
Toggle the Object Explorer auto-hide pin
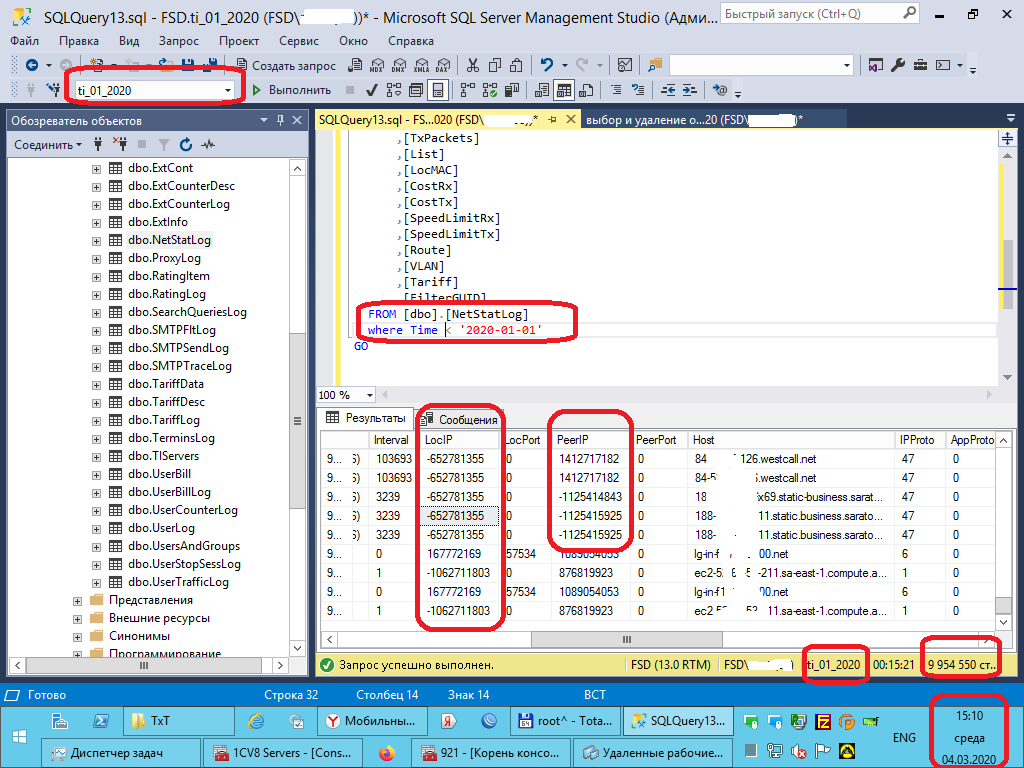280,120
